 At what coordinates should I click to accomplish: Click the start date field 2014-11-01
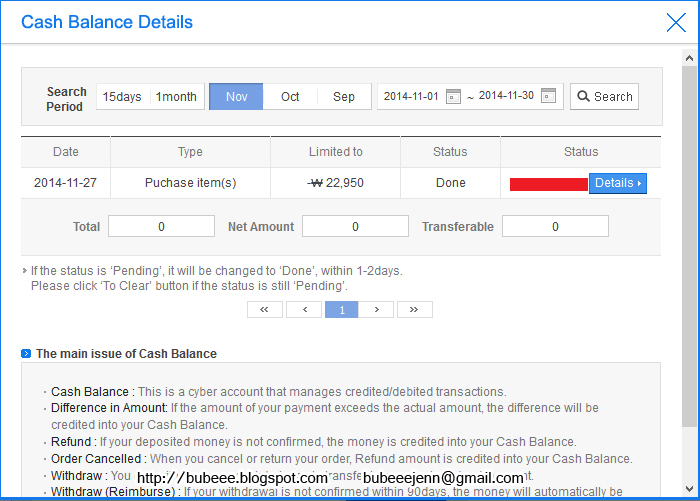pyautogui.click(x=412, y=96)
